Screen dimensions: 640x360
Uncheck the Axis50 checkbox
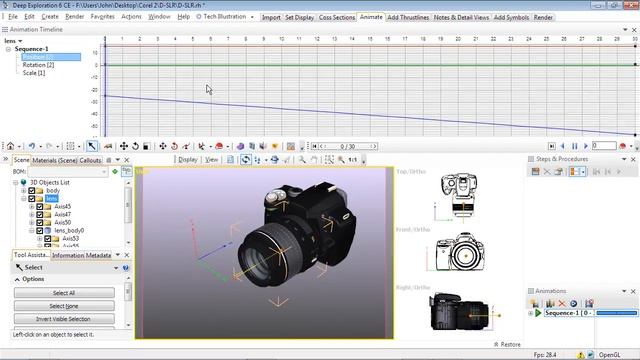pos(40,223)
